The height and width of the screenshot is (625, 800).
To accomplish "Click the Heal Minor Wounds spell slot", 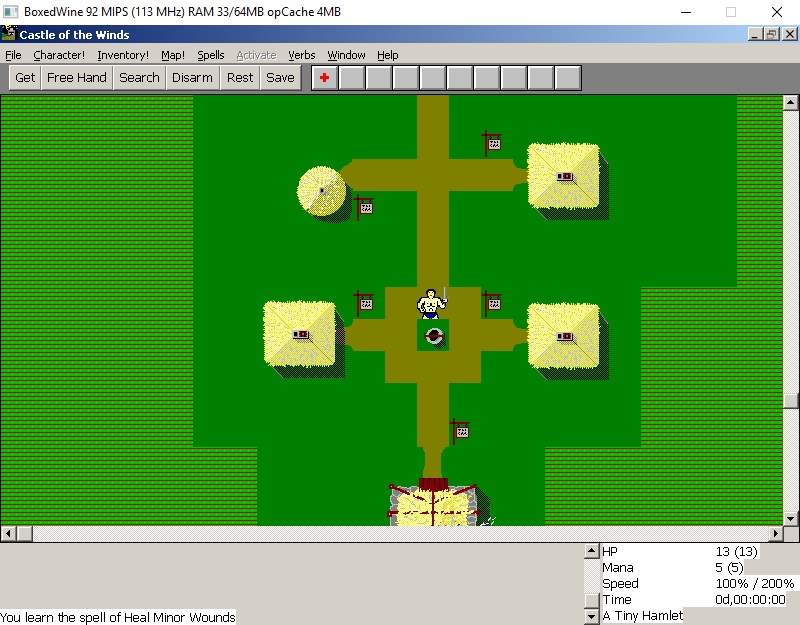I will click(x=324, y=78).
